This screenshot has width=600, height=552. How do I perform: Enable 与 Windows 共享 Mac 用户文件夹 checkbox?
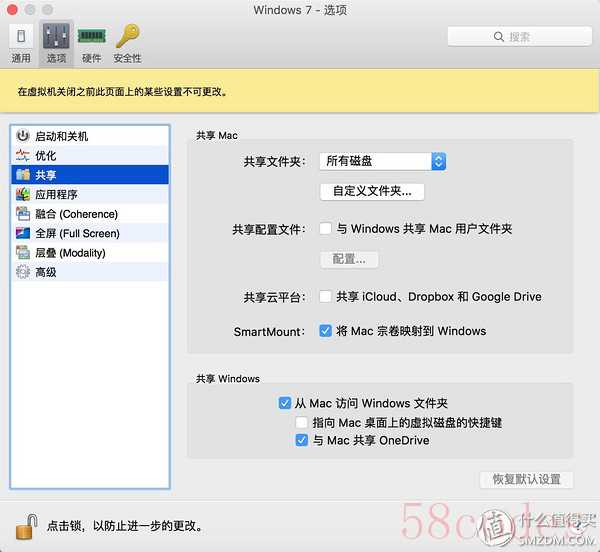(326, 229)
